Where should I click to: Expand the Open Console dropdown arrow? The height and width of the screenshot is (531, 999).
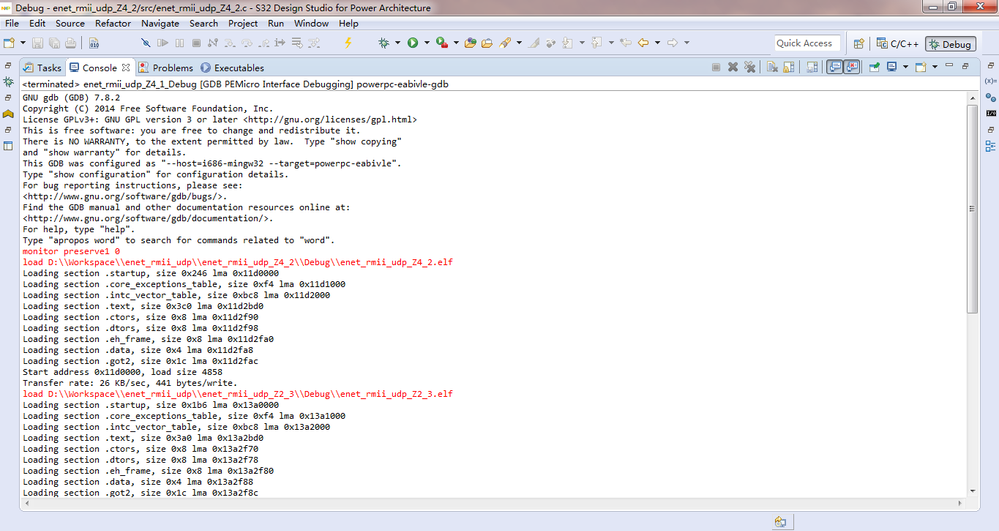coord(935,67)
